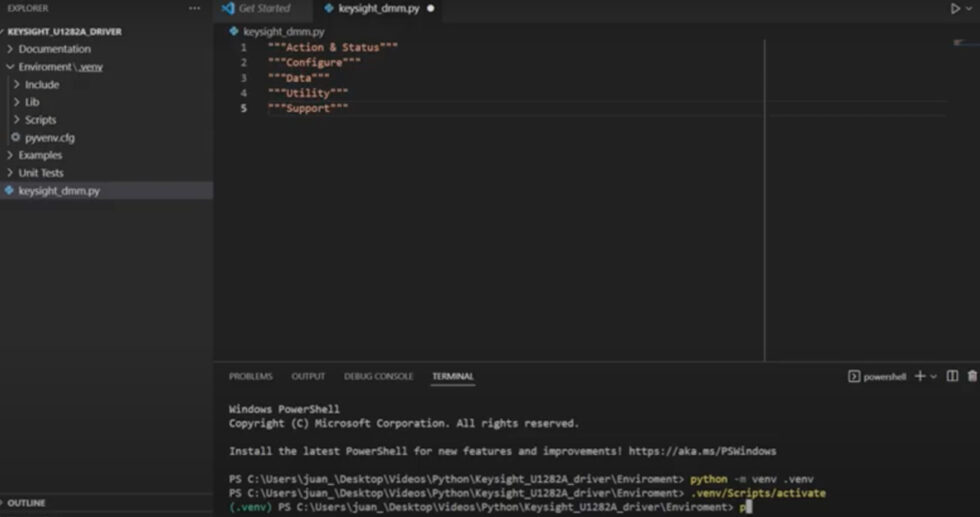Open Explorer more actions ellipsis
Image resolution: width=980 pixels, height=517 pixels.
[194, 8]
